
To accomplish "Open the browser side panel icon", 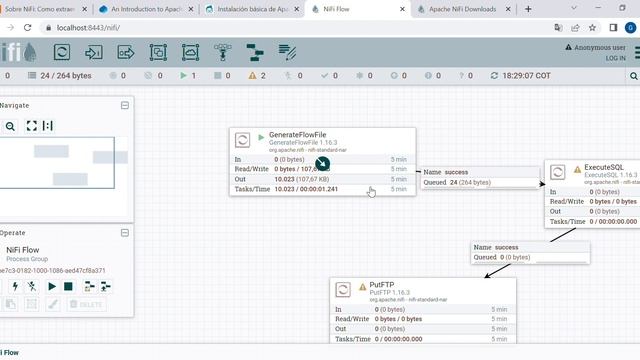I will tap(613, 28).
